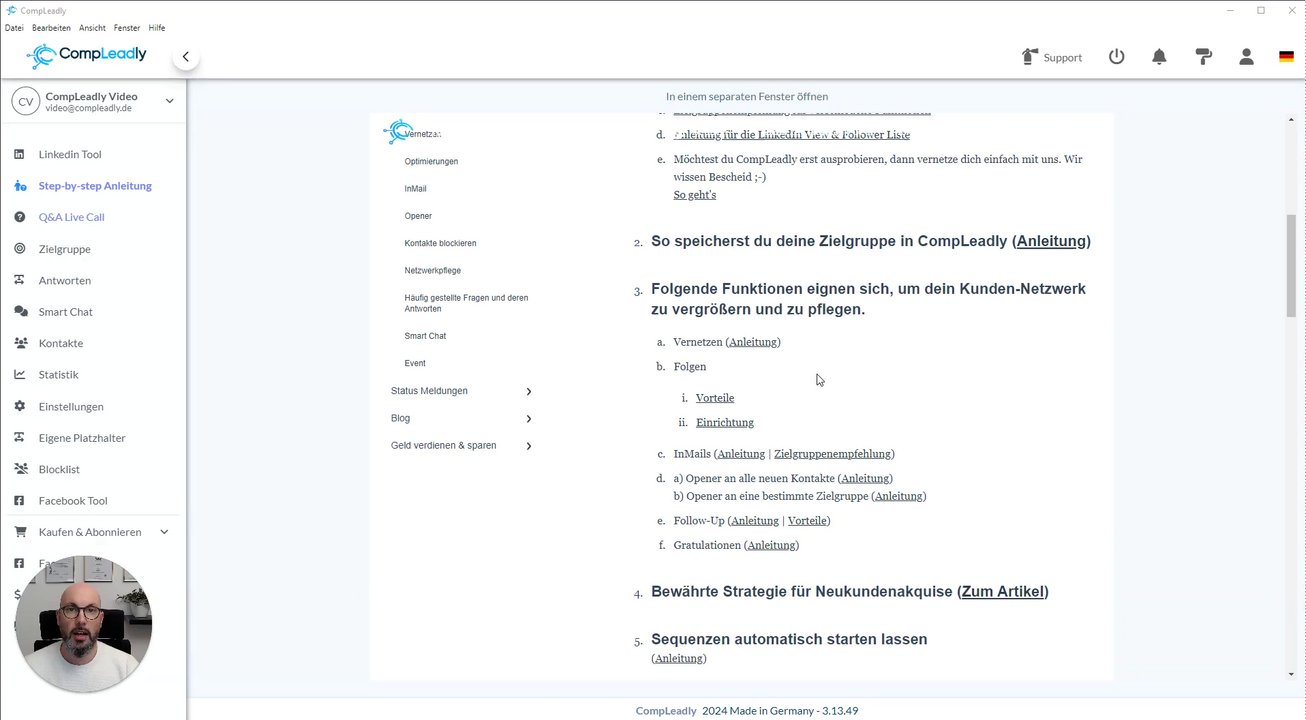Click the German flag language icon
Screen dimensions: 1306x720
click(1286, 57)
